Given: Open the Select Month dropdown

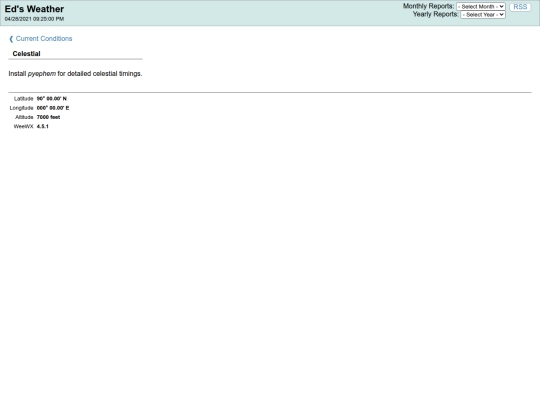Looking at the screenshot, I should tap(481, 7).
